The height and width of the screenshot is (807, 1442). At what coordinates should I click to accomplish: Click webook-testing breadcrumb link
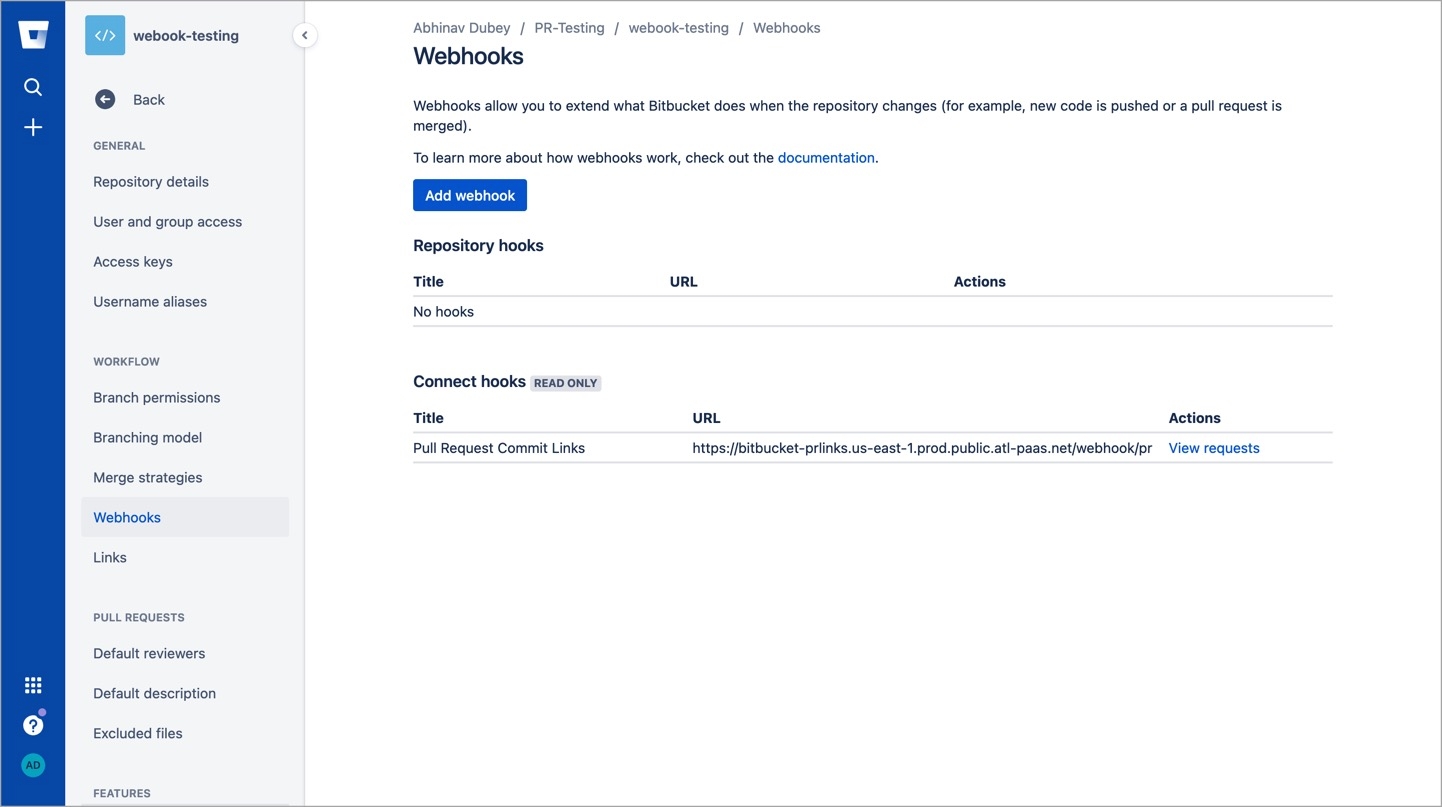[678, 28]
